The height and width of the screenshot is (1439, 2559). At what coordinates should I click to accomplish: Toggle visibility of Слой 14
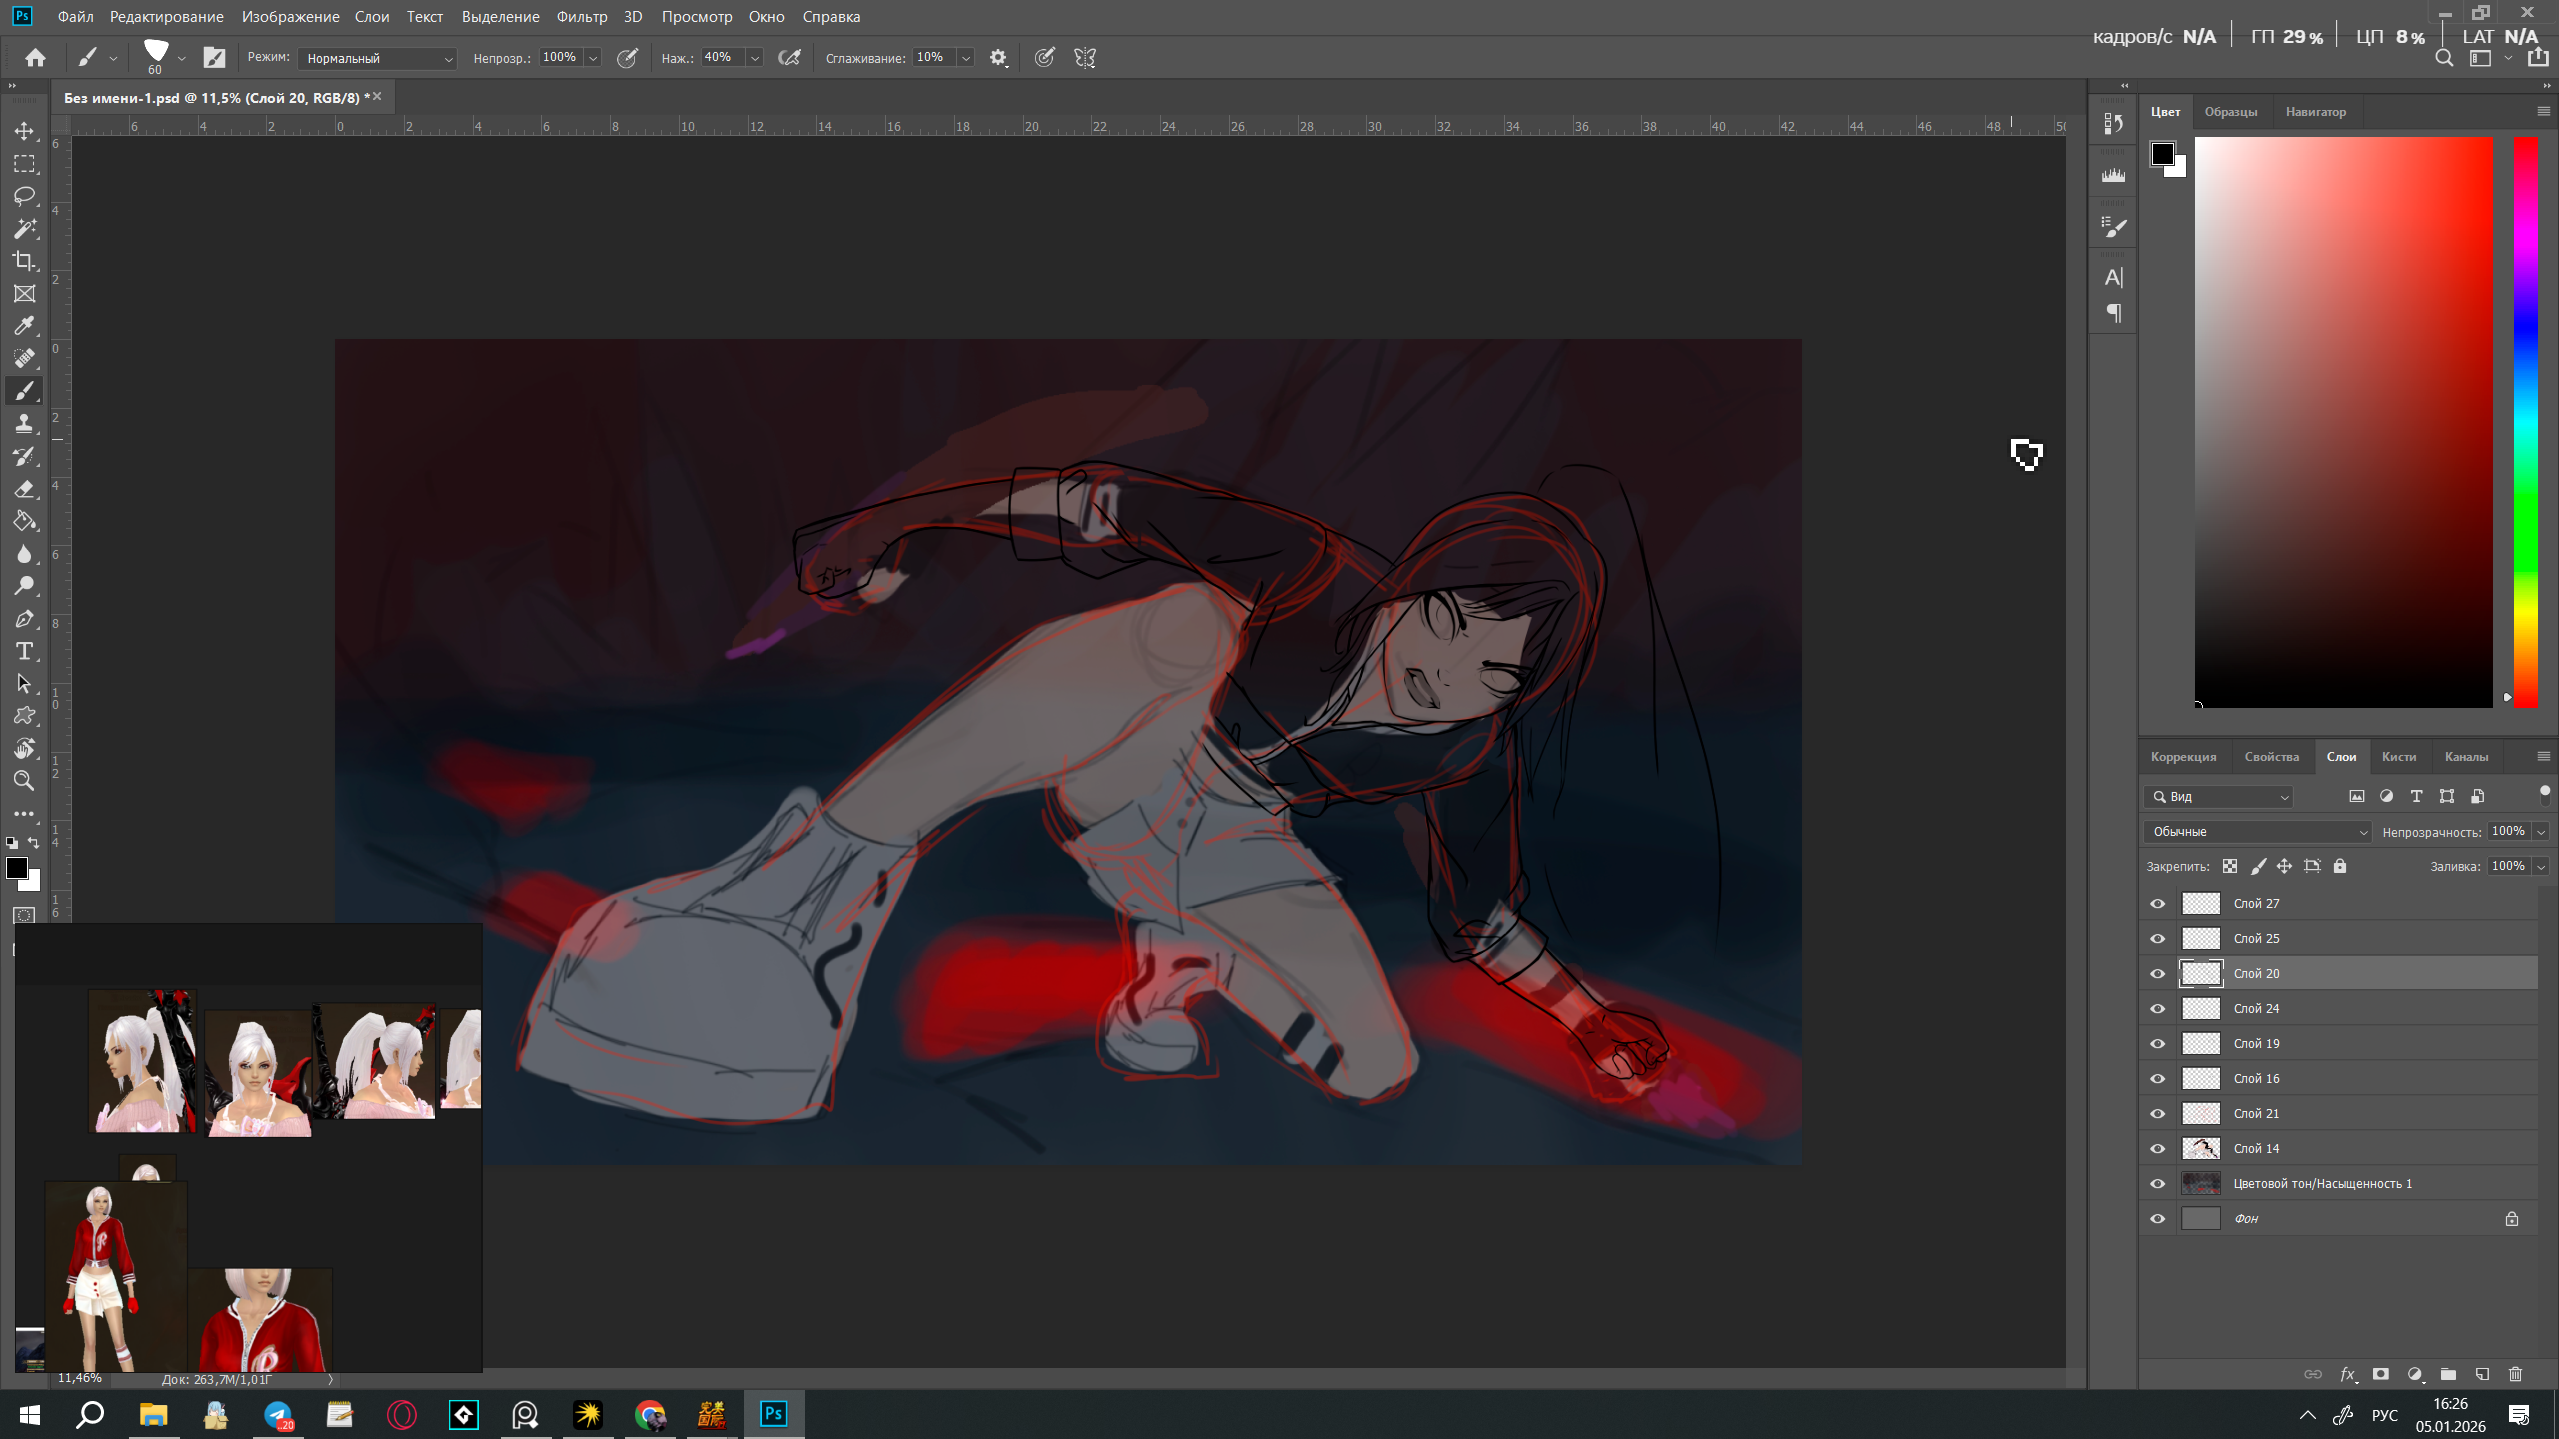coord(2158,1149)
